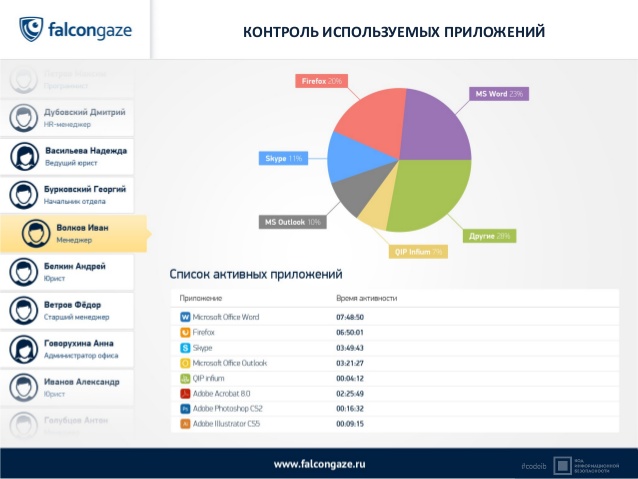The width and height of the screenshot is (638, 479).
Task: Click the codeib square logo in footer
Action: click(562, 466)
